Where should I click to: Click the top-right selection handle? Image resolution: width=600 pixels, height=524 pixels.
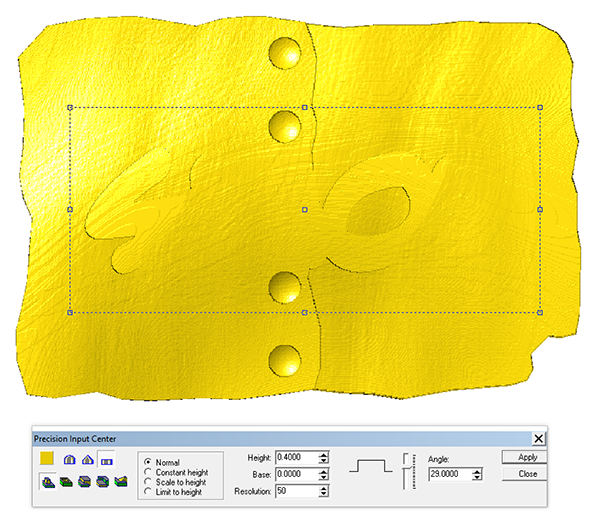[540, 108]
